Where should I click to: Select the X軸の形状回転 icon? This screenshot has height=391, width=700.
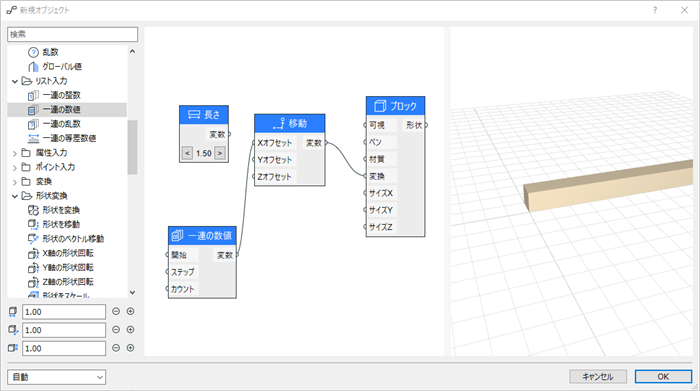33,253
